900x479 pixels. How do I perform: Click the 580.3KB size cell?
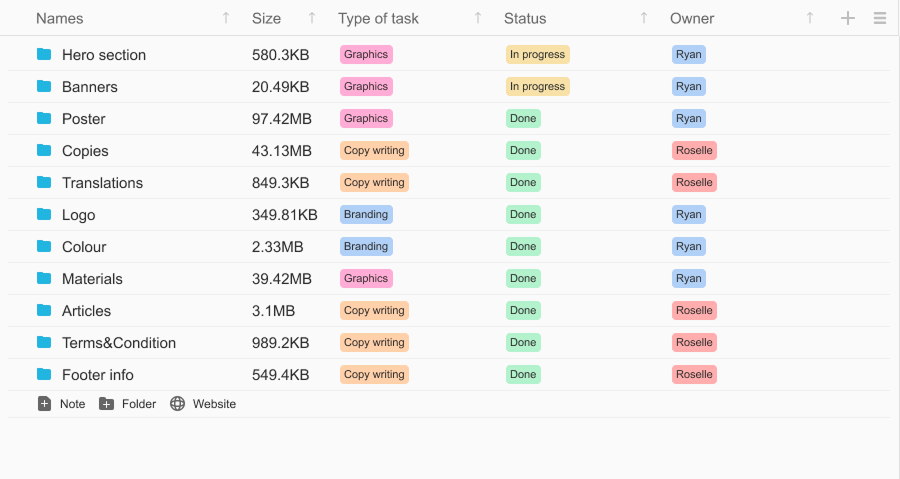[281, 54]
